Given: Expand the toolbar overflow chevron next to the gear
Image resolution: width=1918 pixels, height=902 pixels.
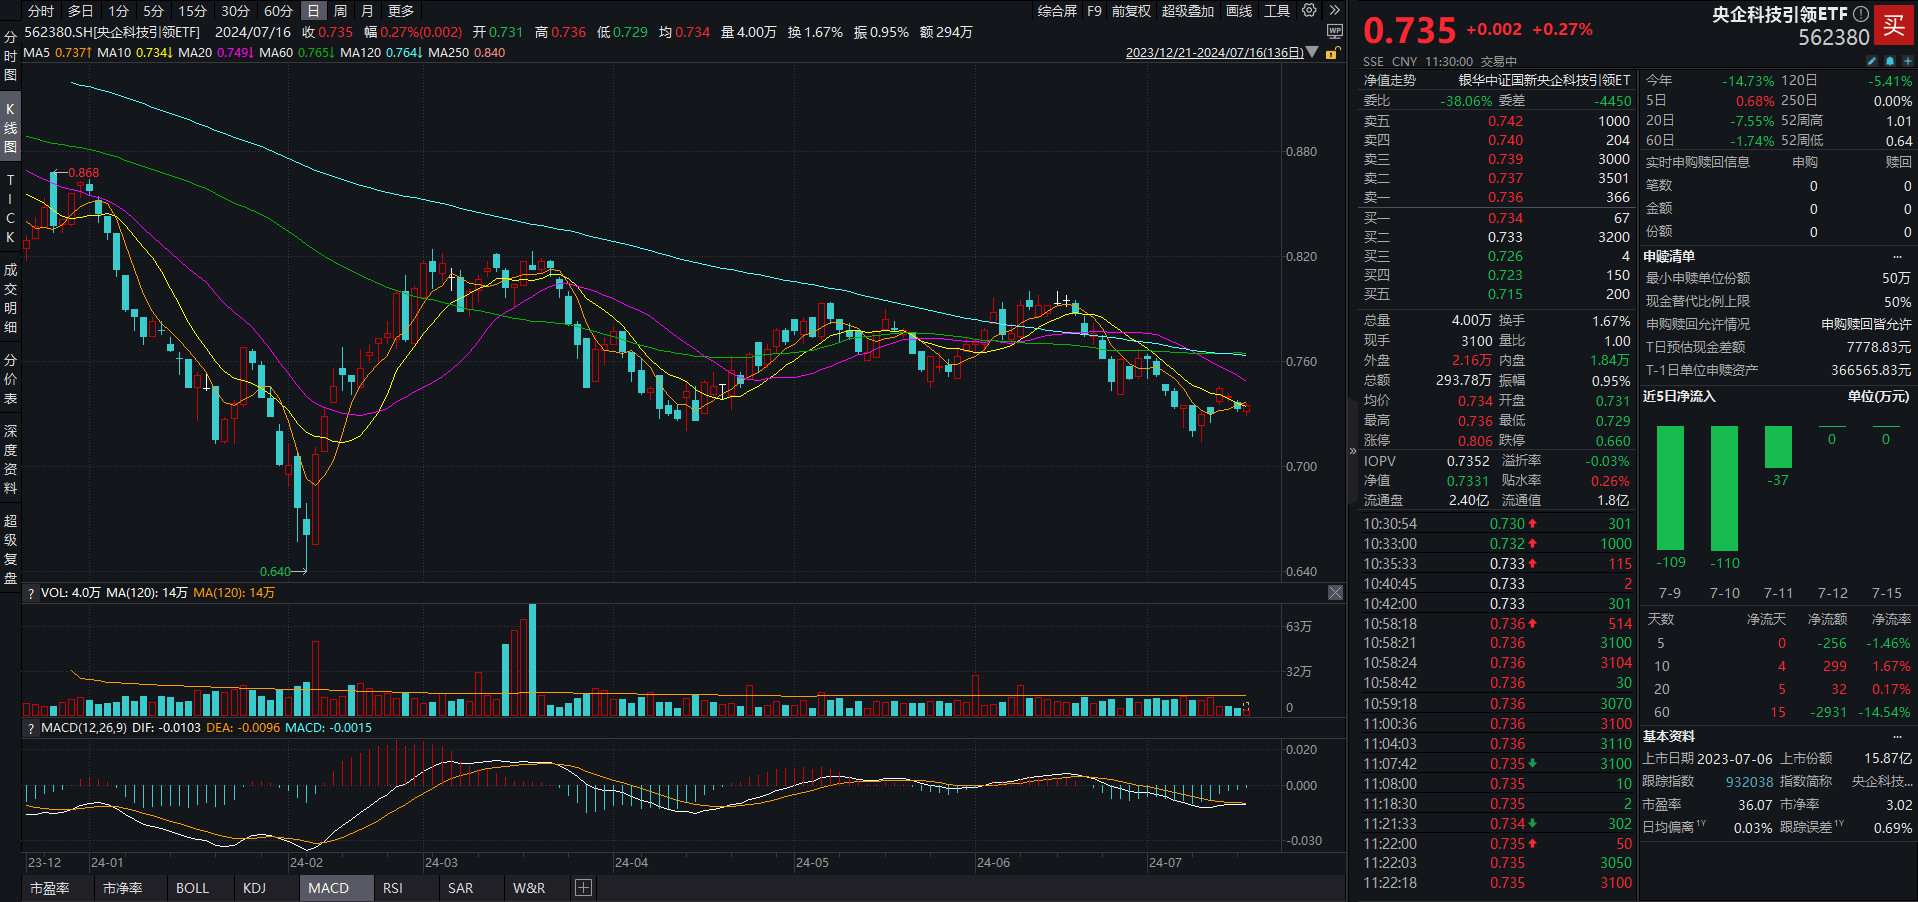Looking at the screenshot, I should point(1335,11).
